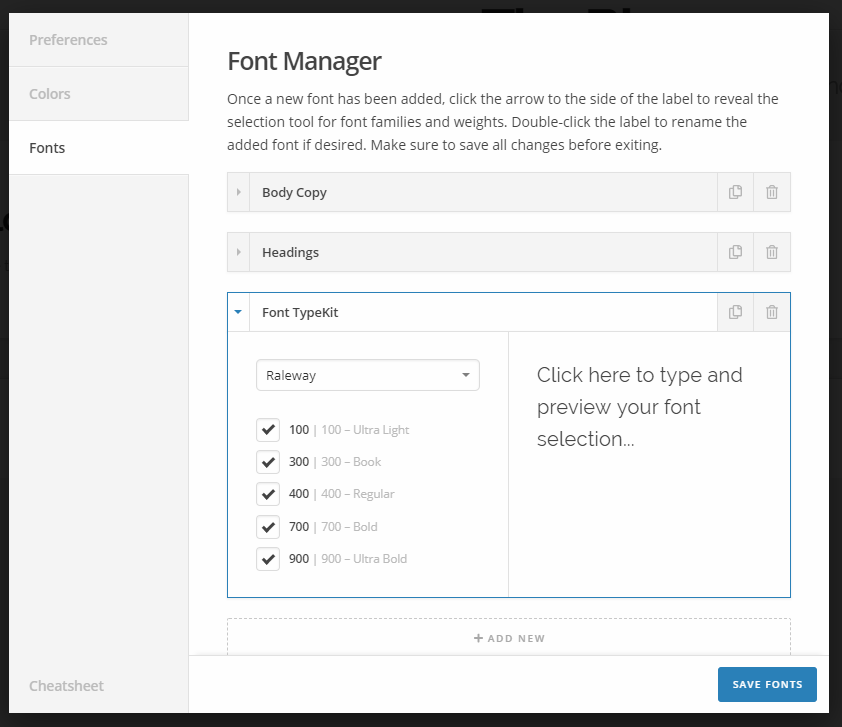This screenshot has height=727, width=842.
Task: Switch to the Preferences tab
Action: [x=98, y=40]
